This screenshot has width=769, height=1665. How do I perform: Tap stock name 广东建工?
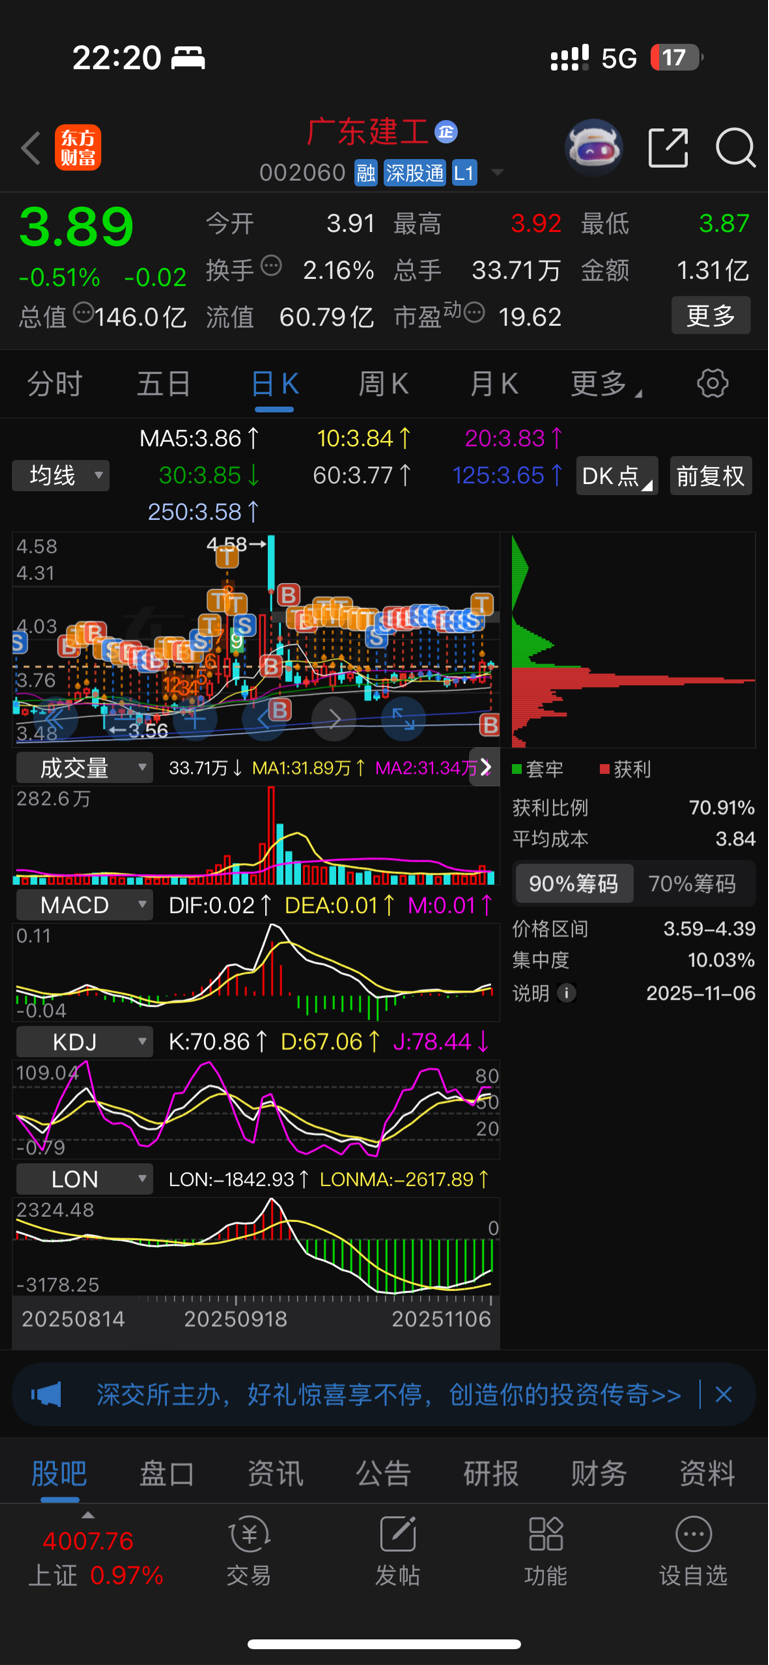[367, 132]
